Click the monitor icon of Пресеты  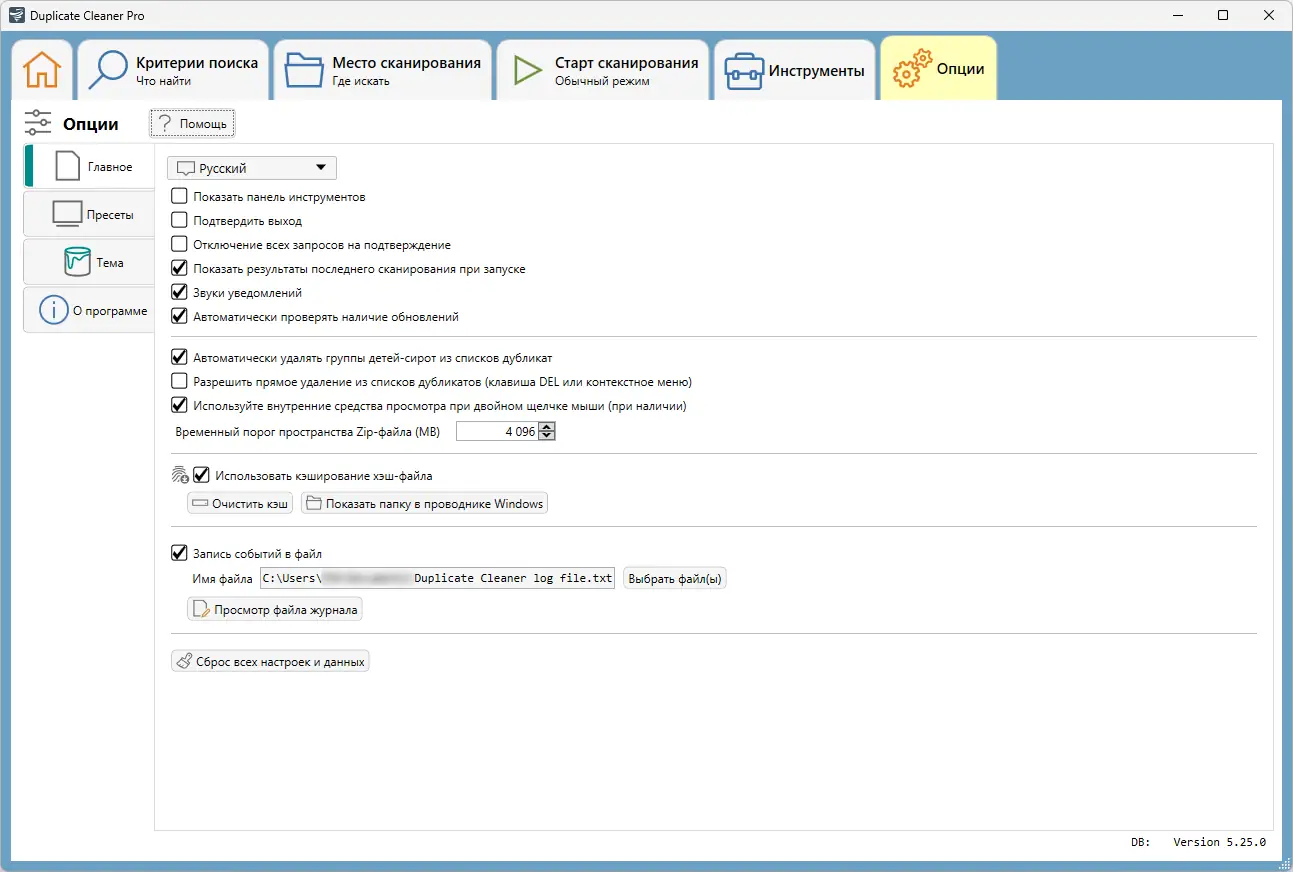(67, 214)
